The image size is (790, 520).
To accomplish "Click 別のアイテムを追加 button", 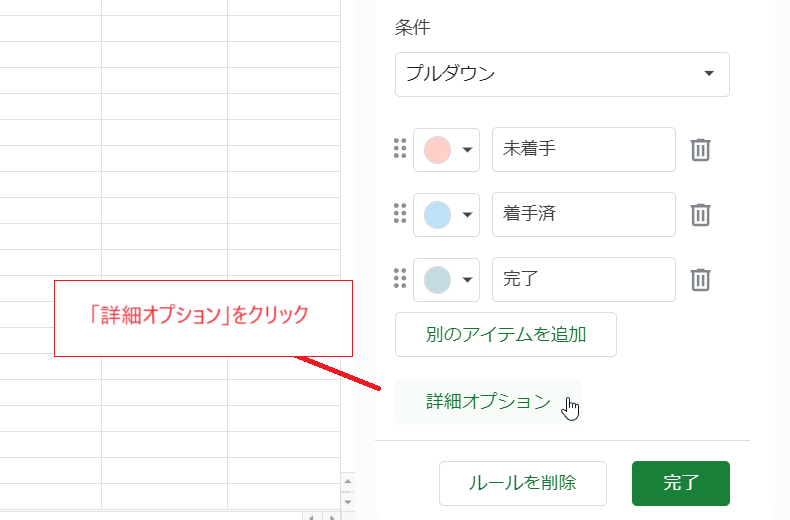I will [506, 335].
